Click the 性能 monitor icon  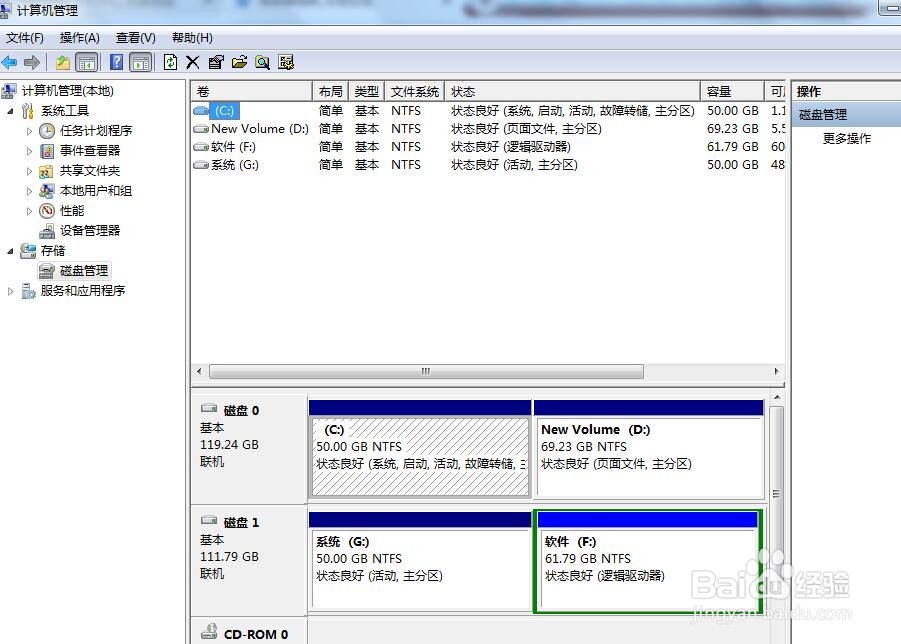coord(47,211)
